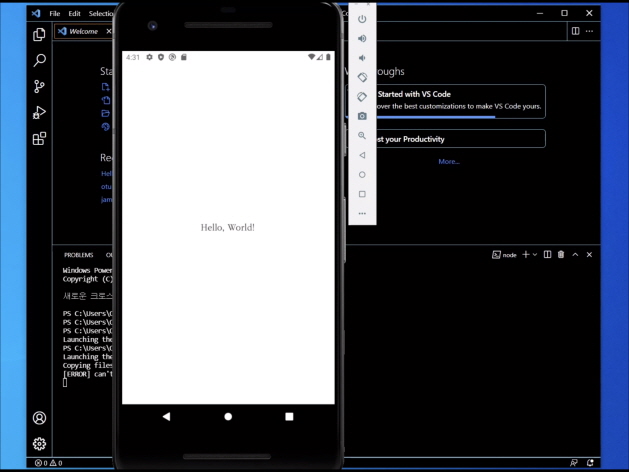Open the Edit menu
The height and width of the screenshot is (472, 629).
(x=74, y=14)
